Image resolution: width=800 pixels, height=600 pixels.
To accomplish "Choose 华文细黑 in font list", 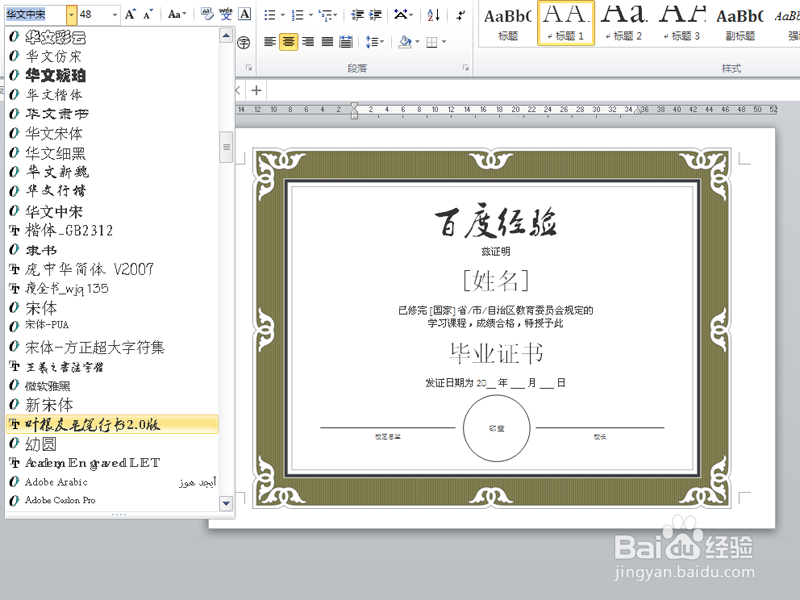I will 112,153.
